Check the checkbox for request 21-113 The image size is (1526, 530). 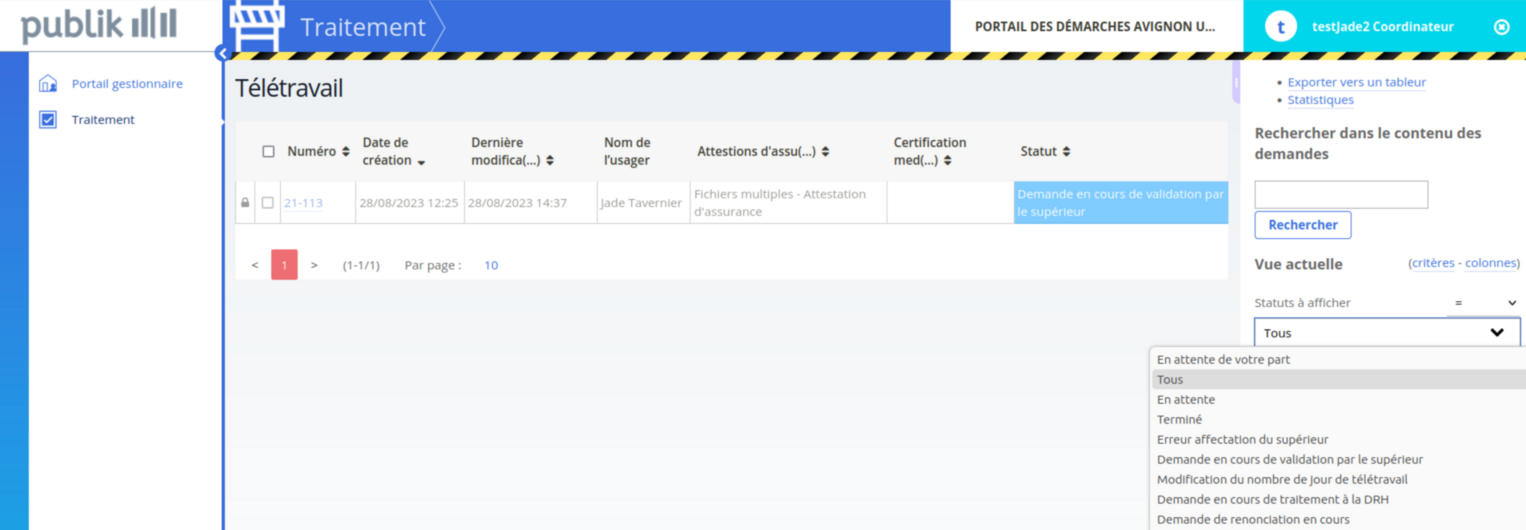point(267,203)
